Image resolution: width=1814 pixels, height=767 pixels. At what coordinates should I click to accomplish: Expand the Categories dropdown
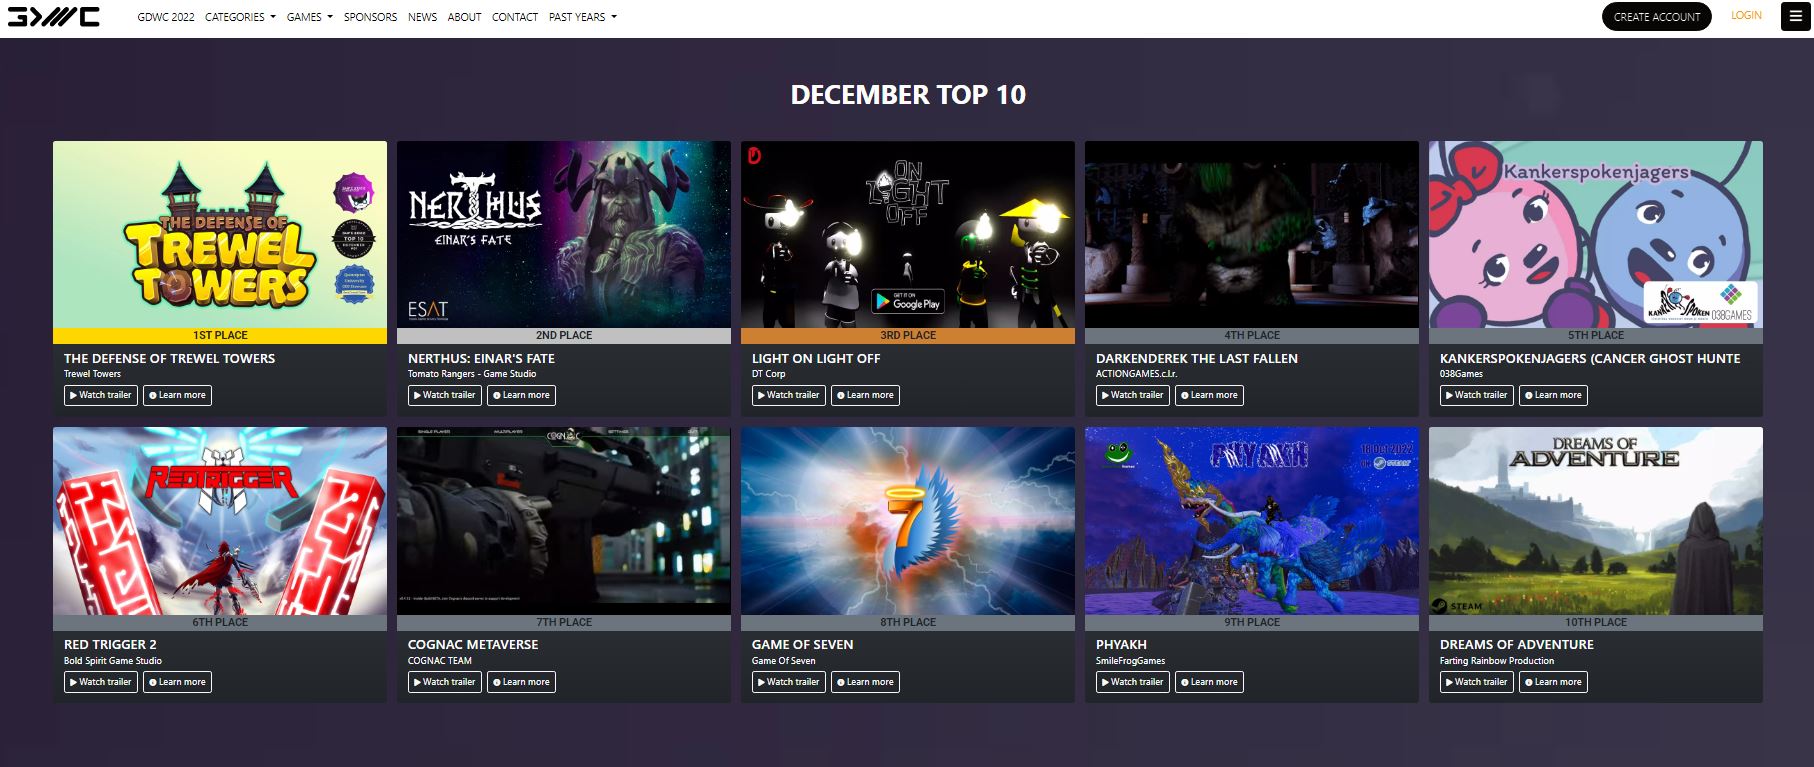pos(240,17)
